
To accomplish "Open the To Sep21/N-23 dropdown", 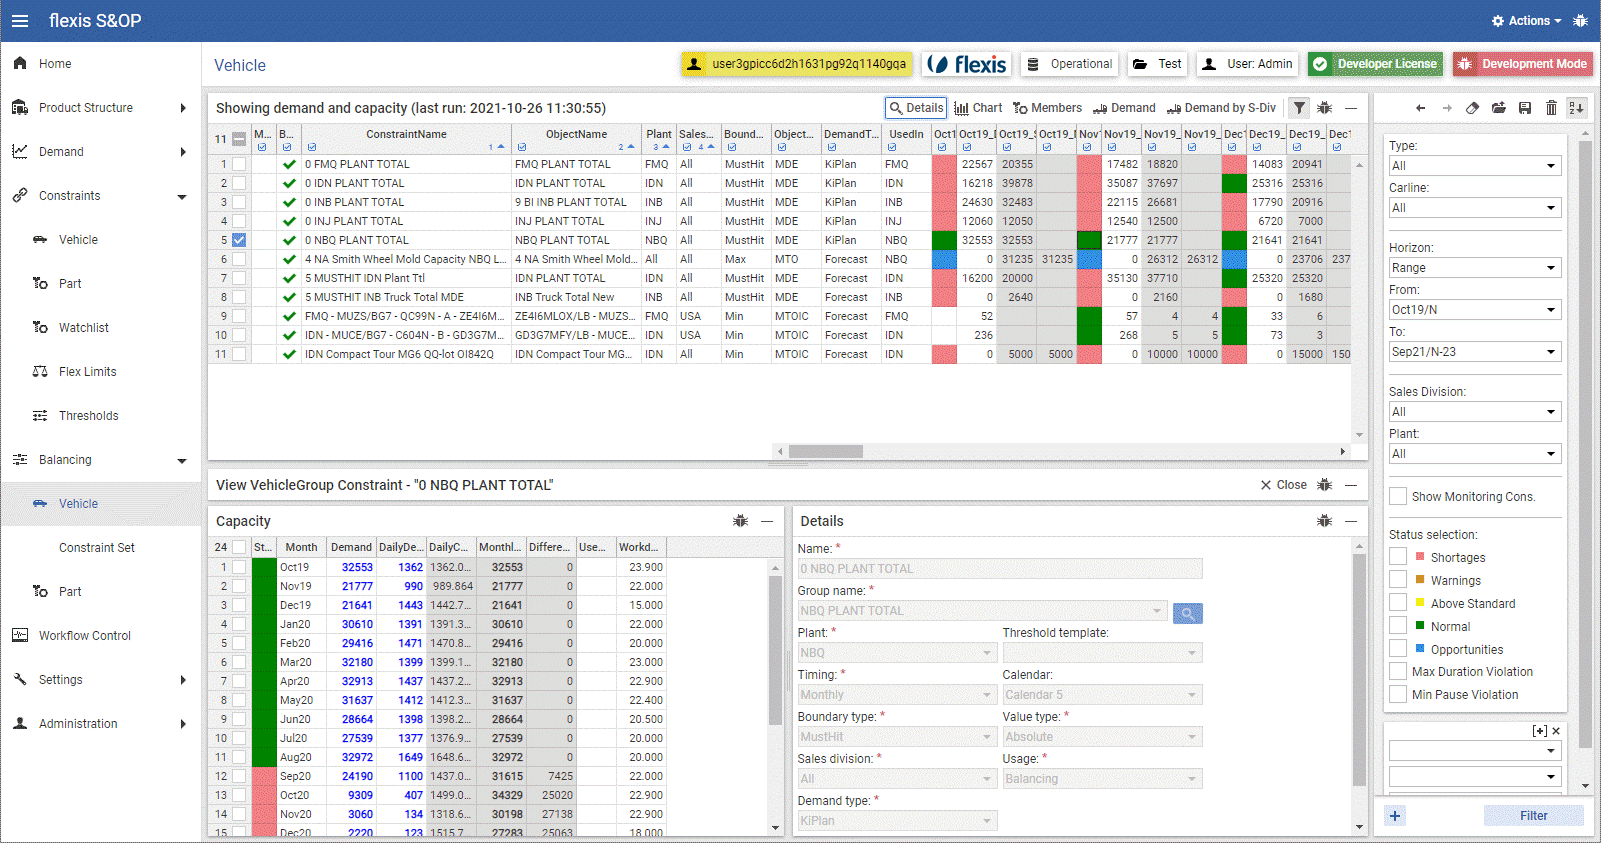I will pyautogui.click(x=1475, y=352).
